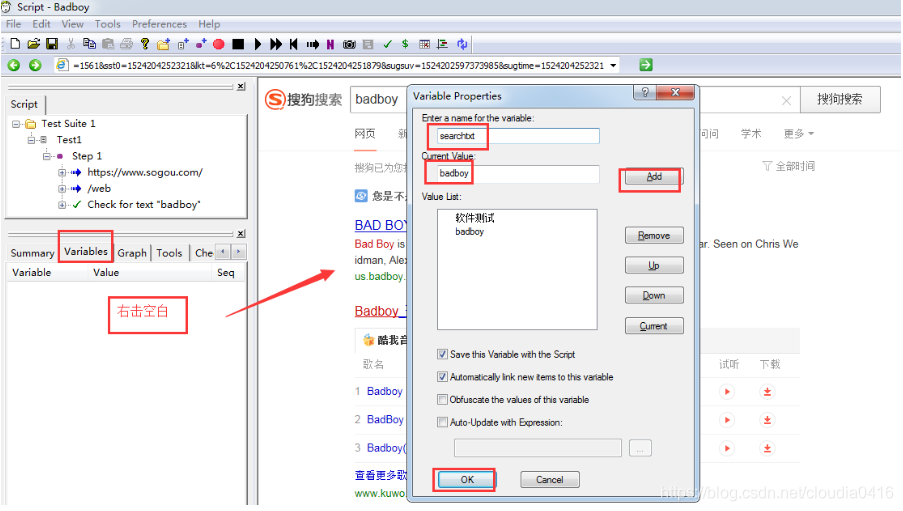Open the View menu
The image size is (903, 511).
point(73,24)
